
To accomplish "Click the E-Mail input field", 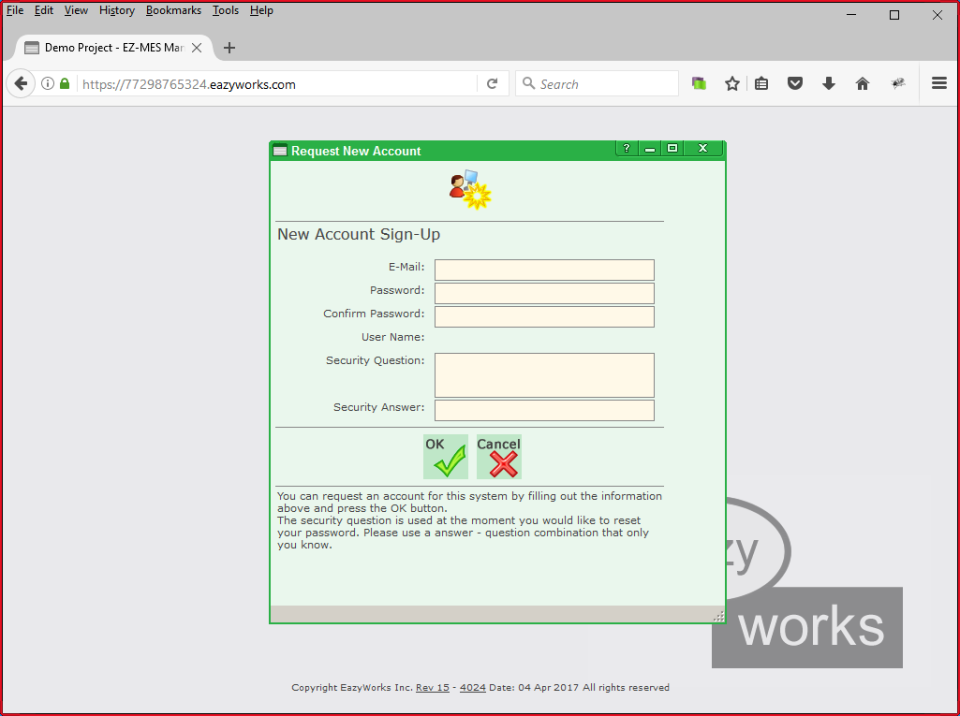I will 544,269.
